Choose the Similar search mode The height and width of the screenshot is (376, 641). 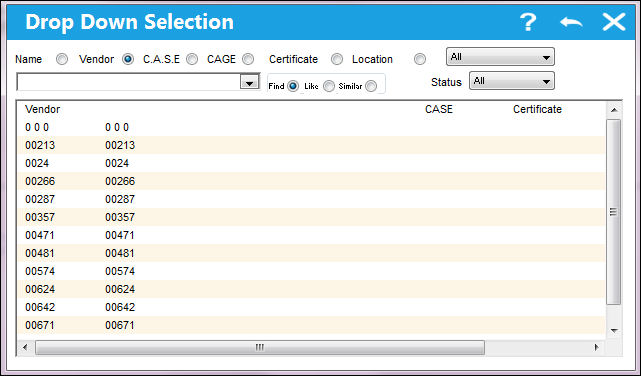[371, 86]
